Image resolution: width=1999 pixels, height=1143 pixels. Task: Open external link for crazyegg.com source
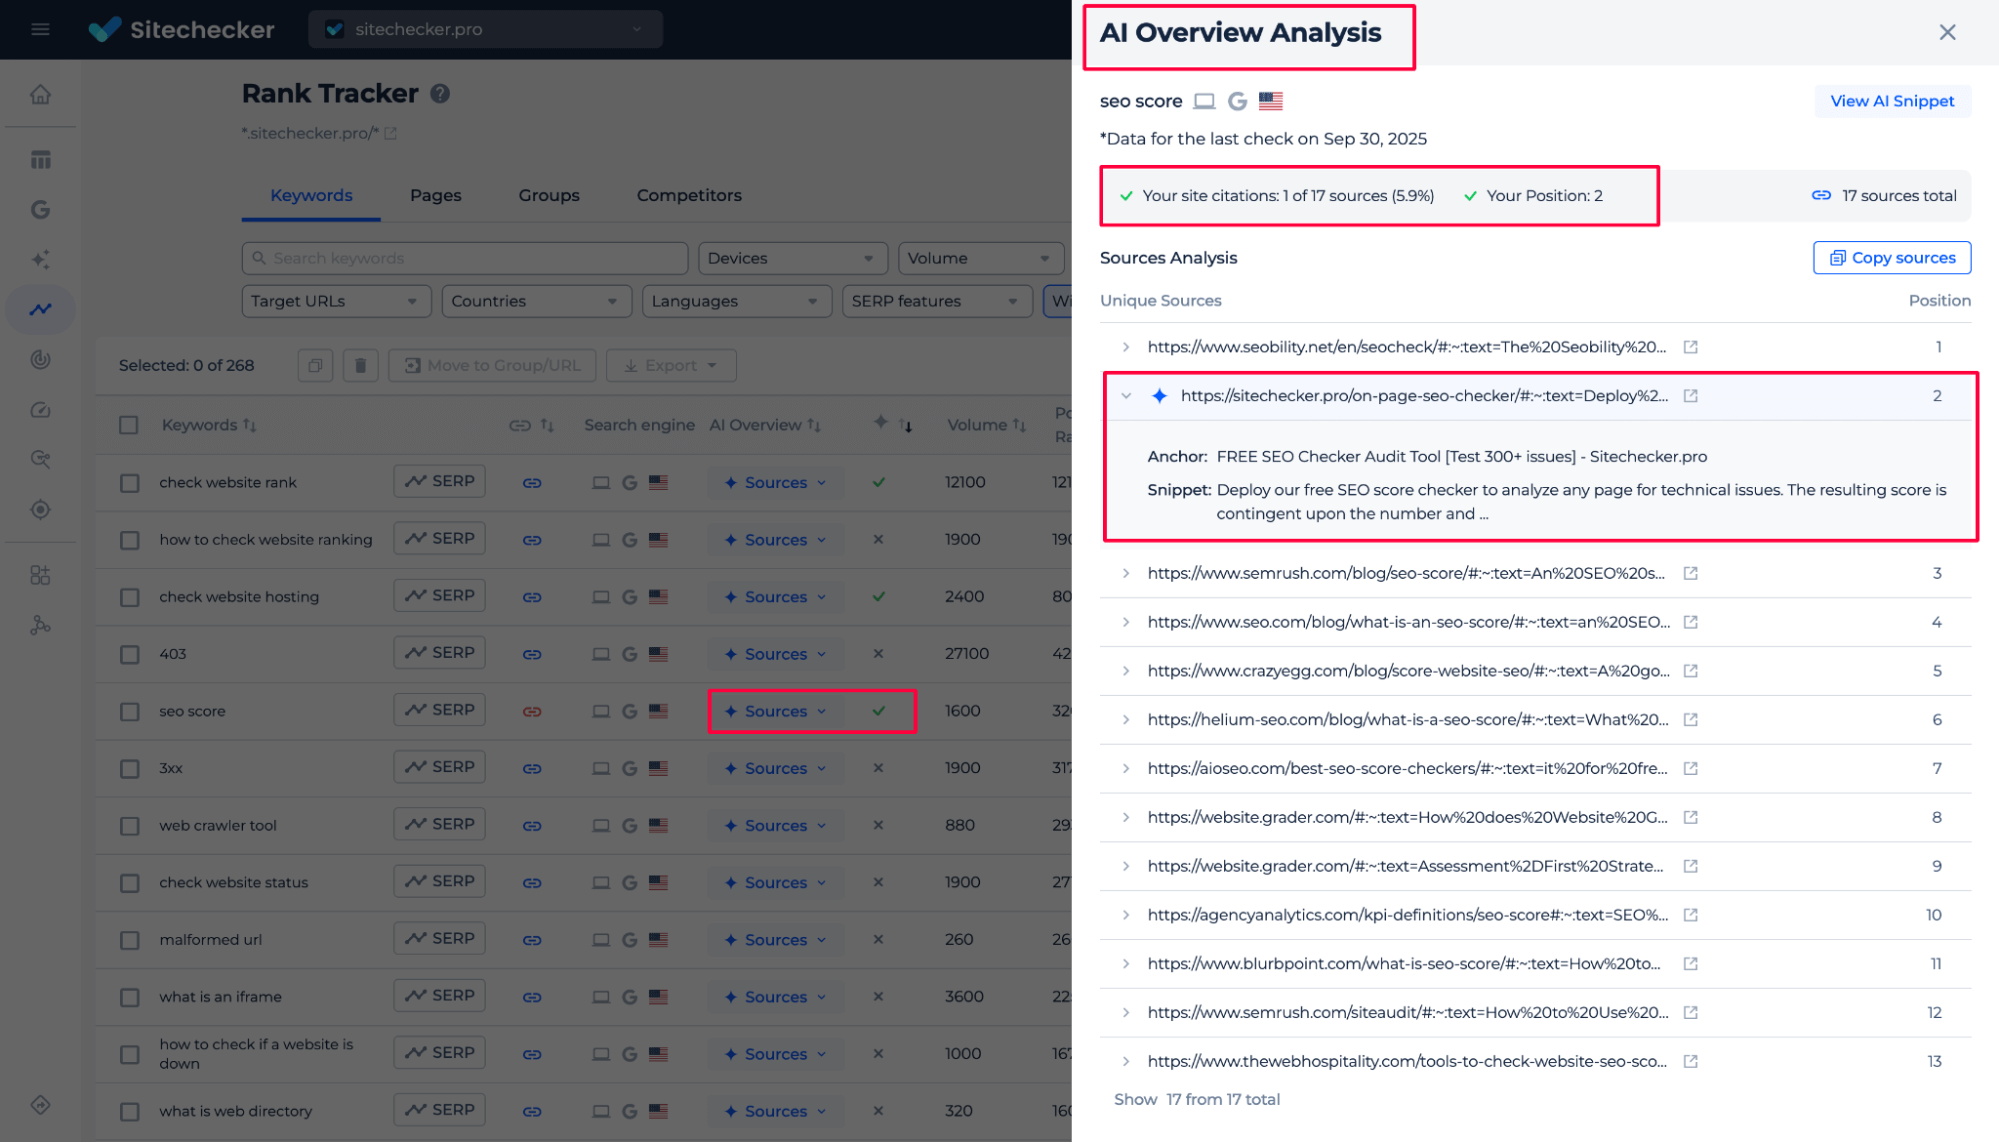(x=1690, y=671)
